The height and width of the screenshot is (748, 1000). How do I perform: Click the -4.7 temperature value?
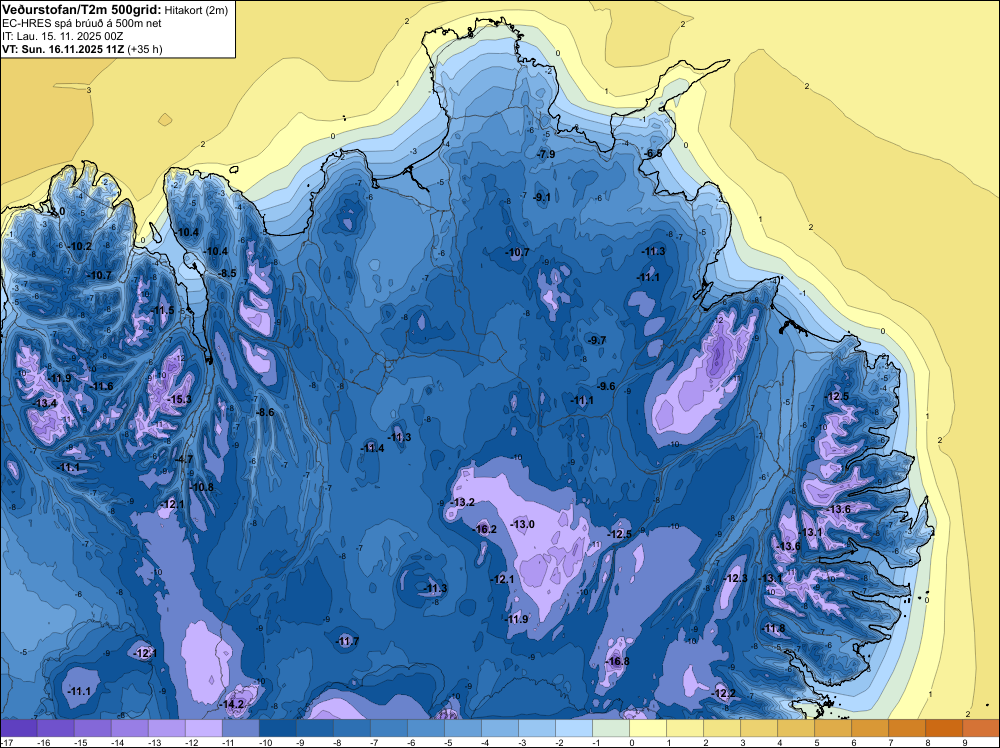click(184, 458)
